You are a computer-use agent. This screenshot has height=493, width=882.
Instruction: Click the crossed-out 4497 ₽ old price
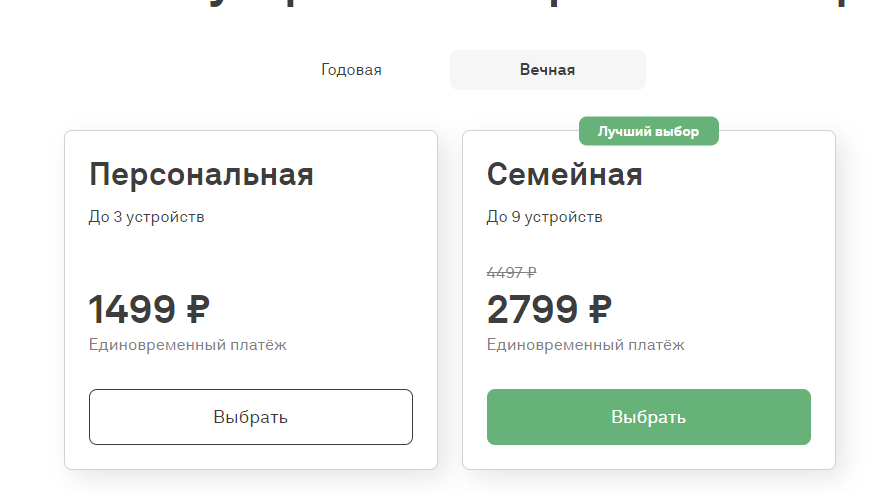pyautogui.click(x=511, y=272)
